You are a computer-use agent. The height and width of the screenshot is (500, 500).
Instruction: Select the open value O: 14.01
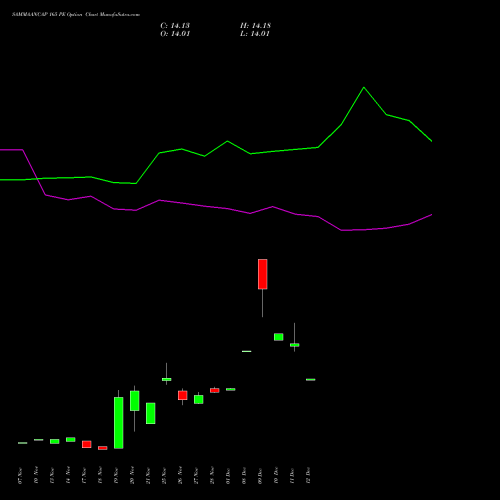175,34
